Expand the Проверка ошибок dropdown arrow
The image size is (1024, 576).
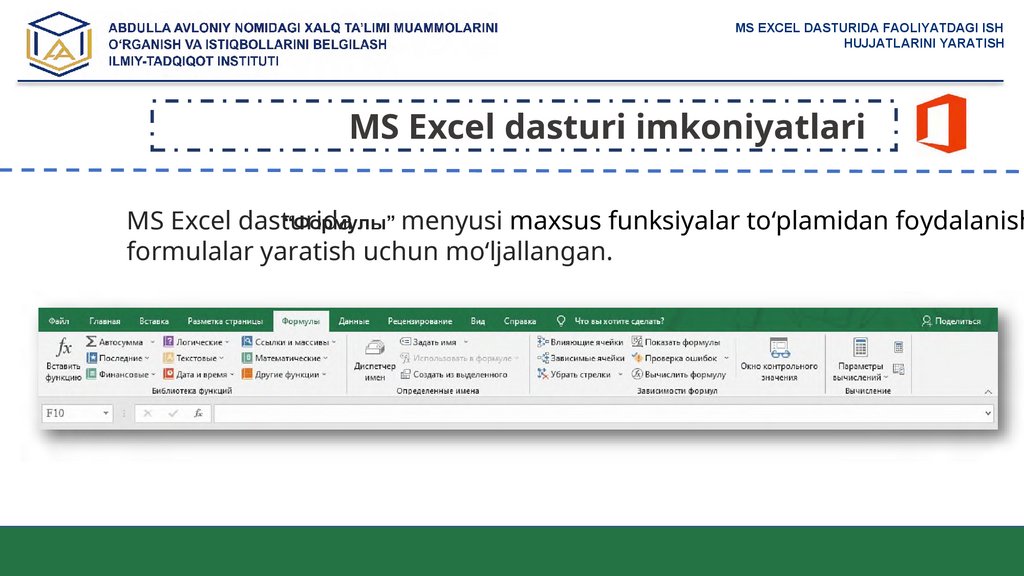(x=726, y=359)
